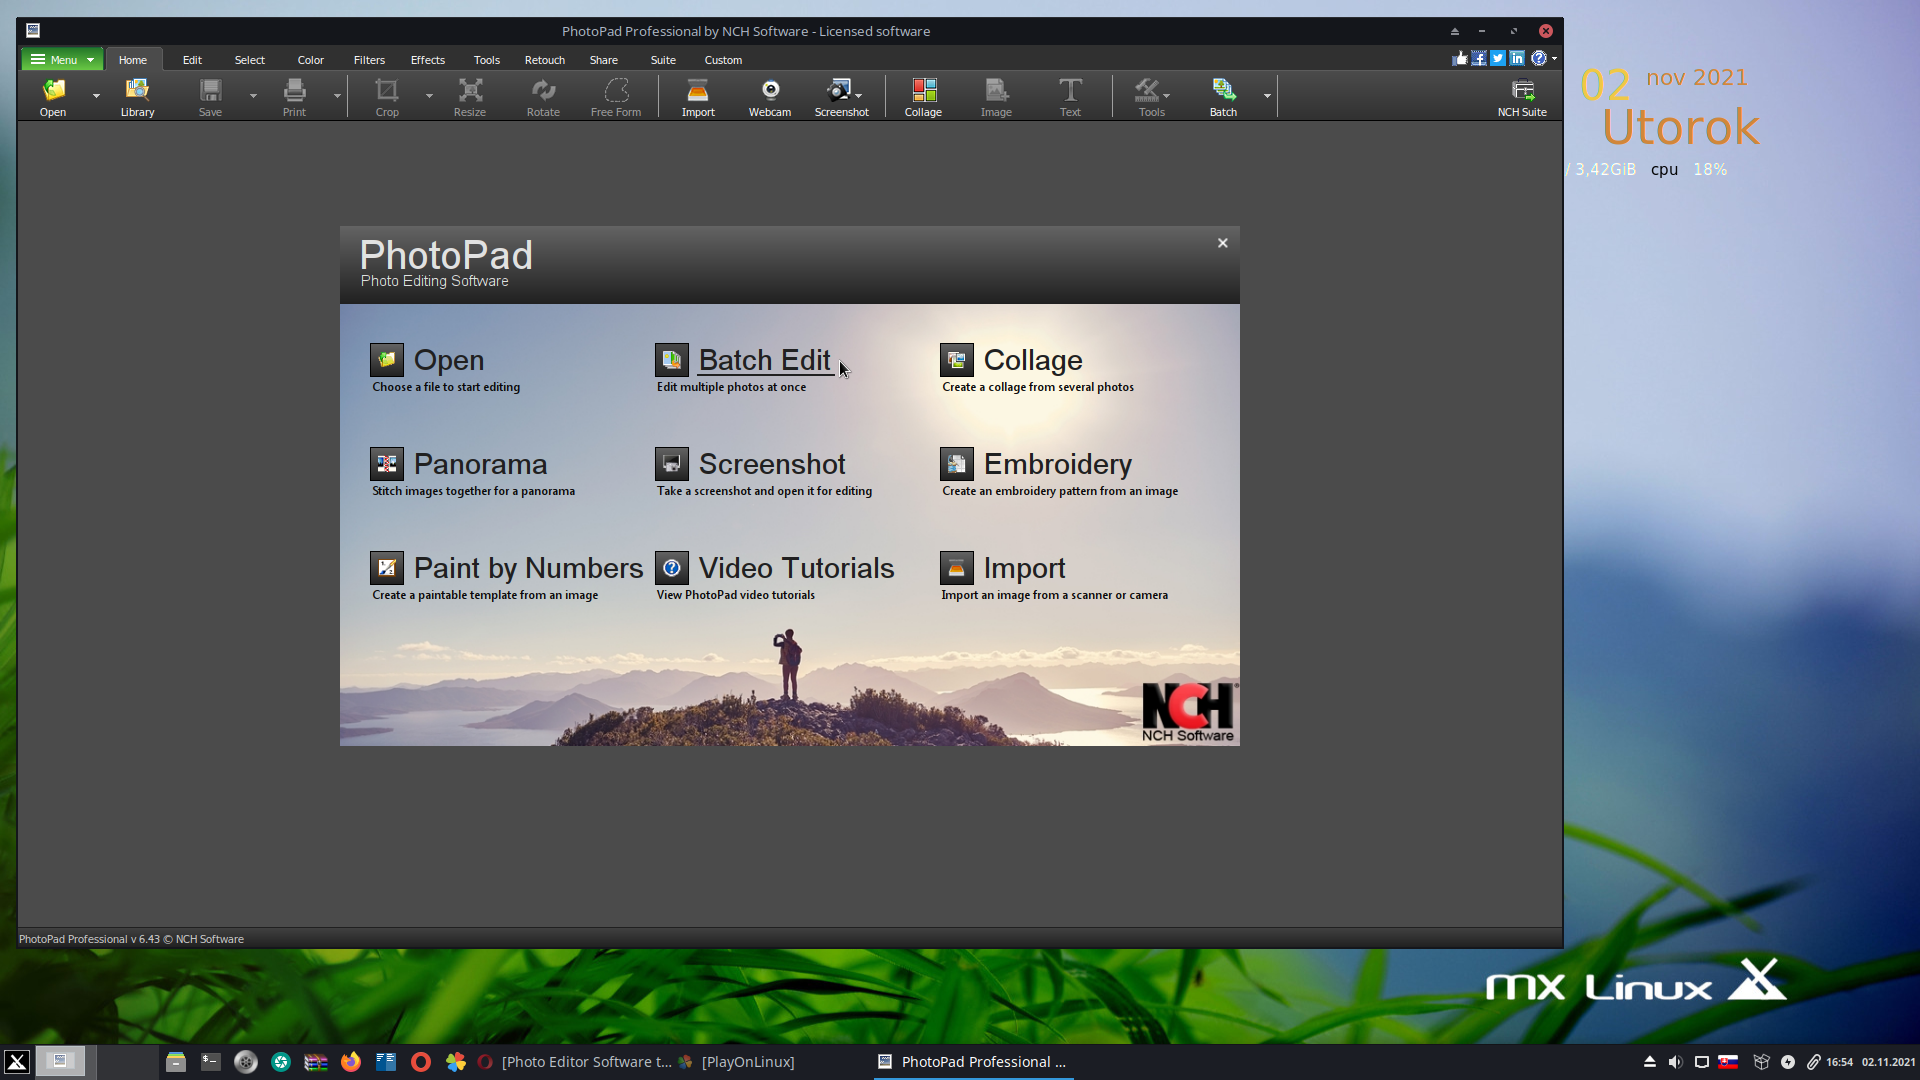Click the Video Tutorials link
This screenshot has height=1080, width=1920.
coord(796,568)
